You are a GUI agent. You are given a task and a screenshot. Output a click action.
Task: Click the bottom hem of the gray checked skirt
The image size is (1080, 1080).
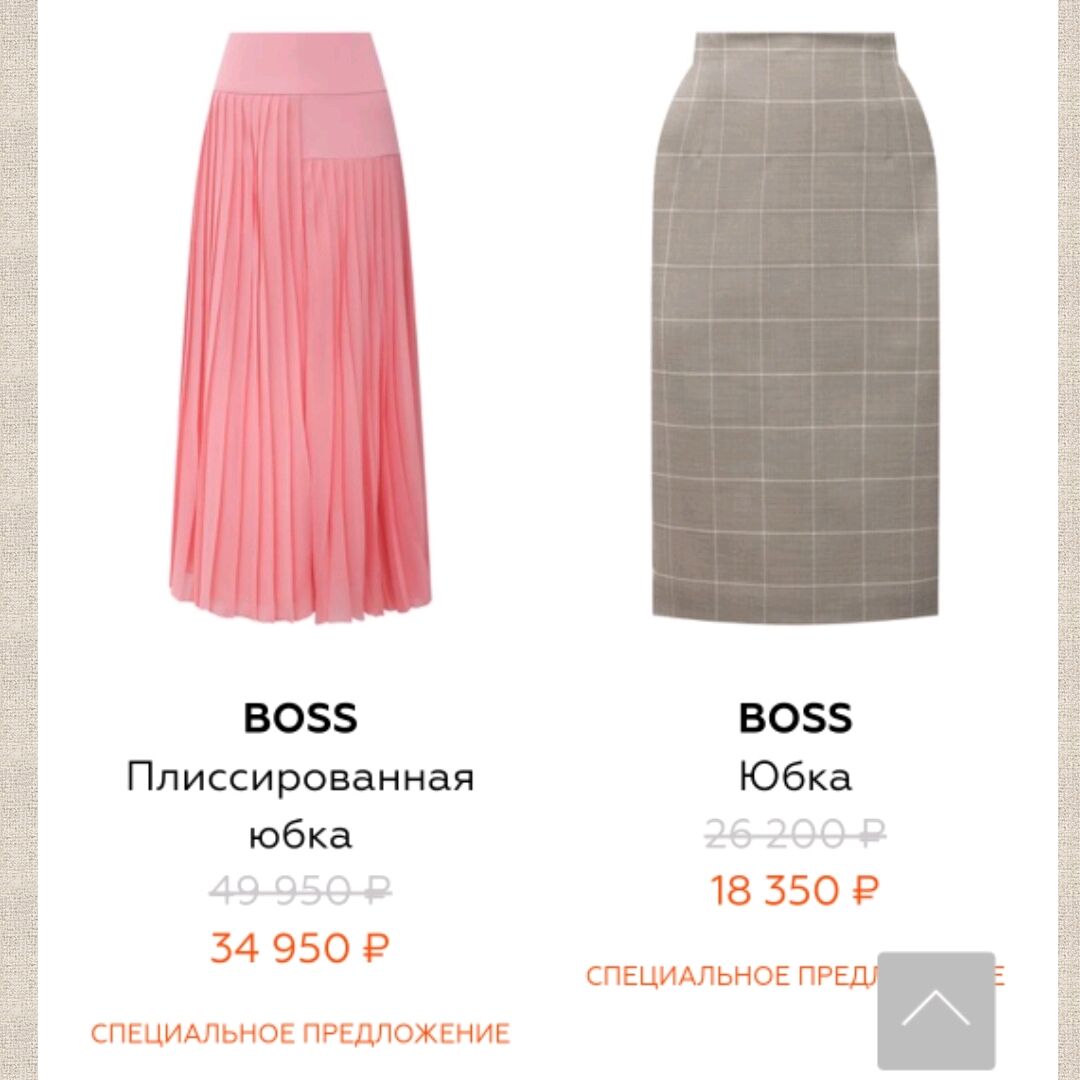pyautogui.click(x=795, y=606)
